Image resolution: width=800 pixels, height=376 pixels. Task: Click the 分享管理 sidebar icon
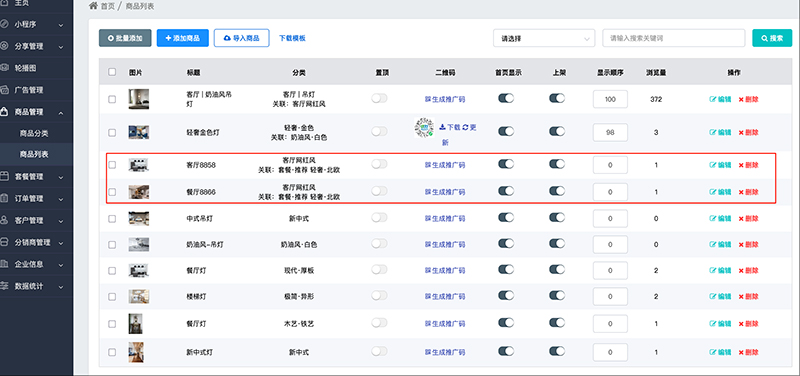4,46
